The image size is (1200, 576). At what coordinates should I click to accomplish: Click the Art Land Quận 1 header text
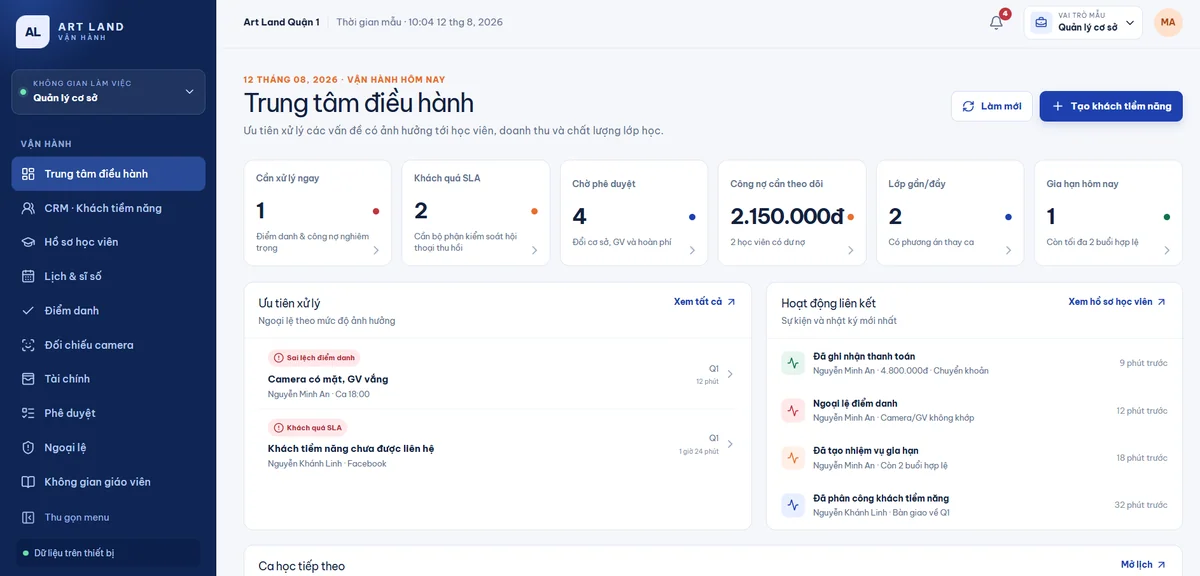click(x=281, y=22)
